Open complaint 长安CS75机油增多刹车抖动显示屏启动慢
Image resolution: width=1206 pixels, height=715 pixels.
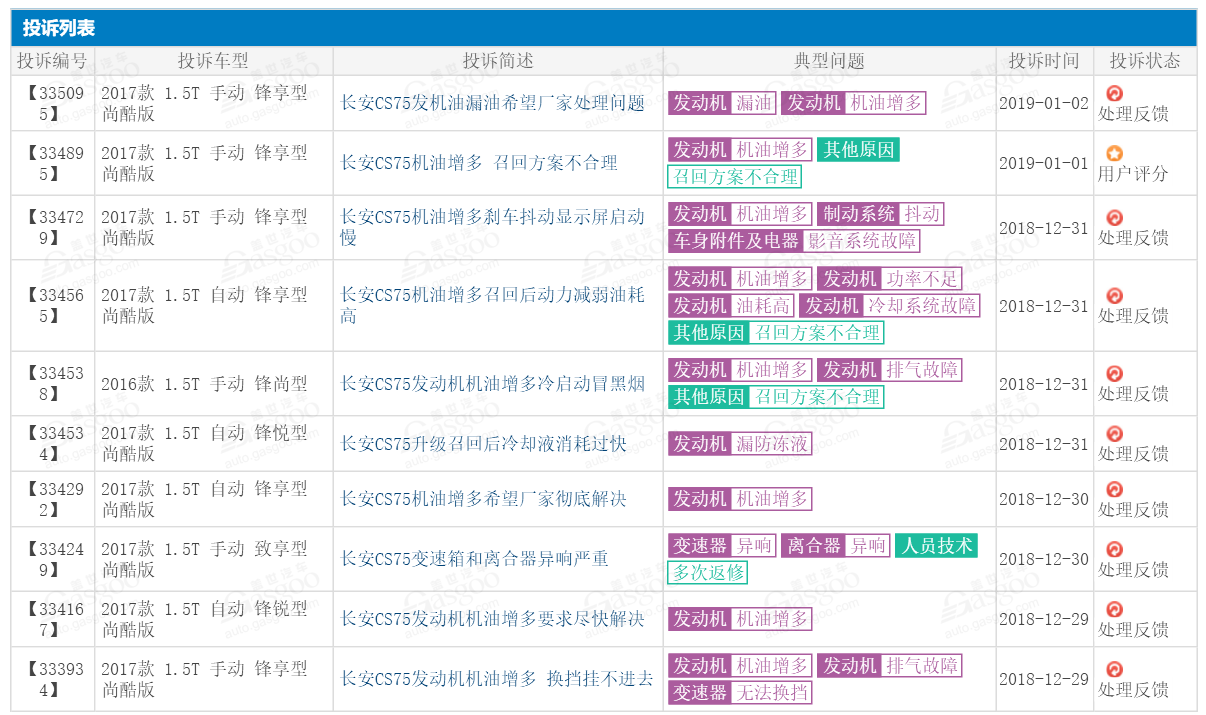click(x=493, y=227)
